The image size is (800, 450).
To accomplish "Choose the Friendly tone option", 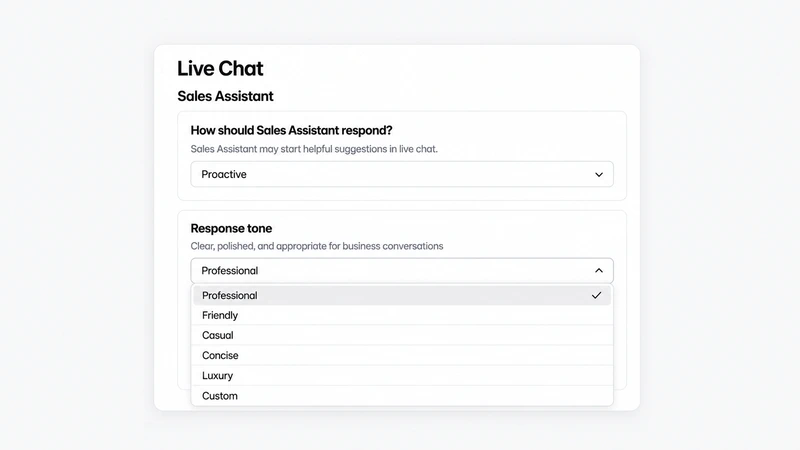I will coord(402,315).
